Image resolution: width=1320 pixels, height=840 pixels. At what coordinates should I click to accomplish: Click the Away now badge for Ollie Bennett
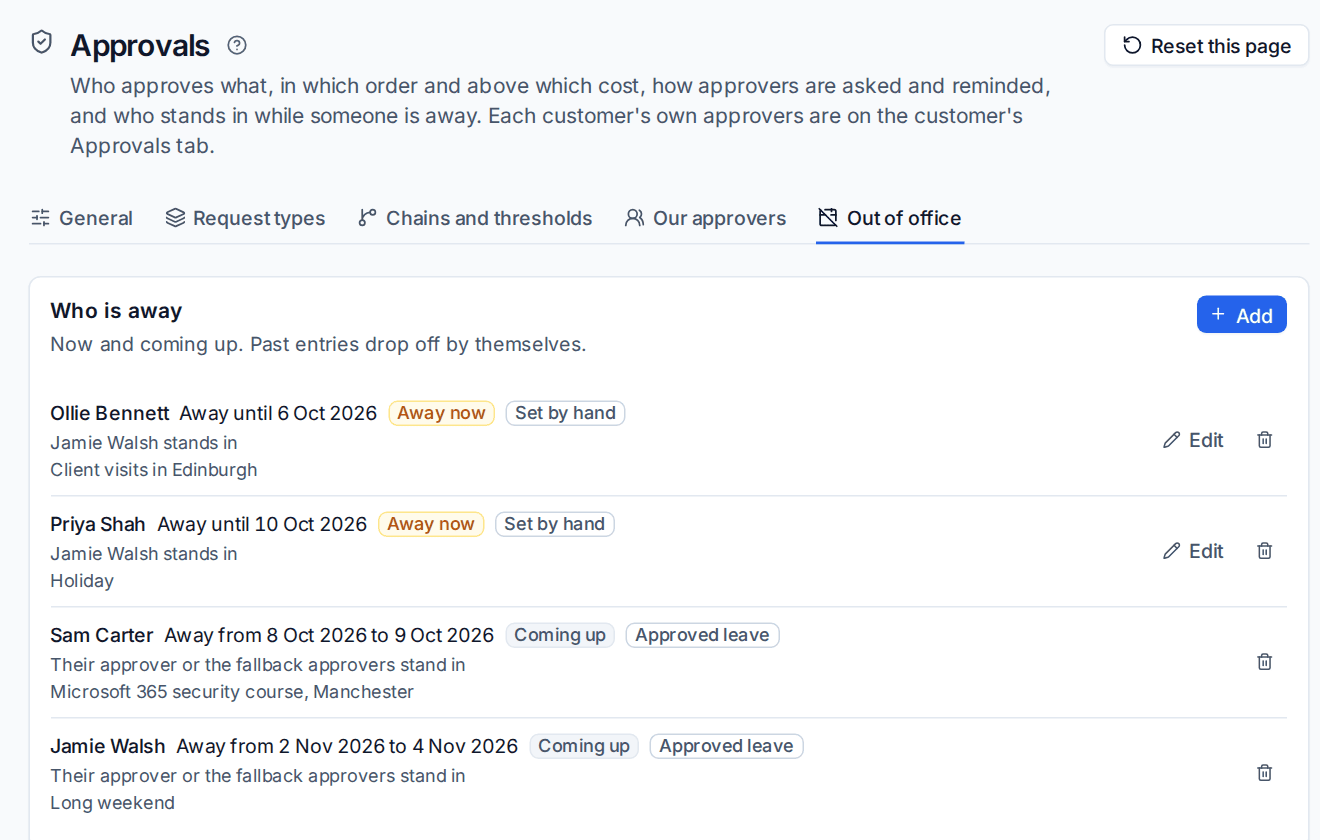[441, 413]
